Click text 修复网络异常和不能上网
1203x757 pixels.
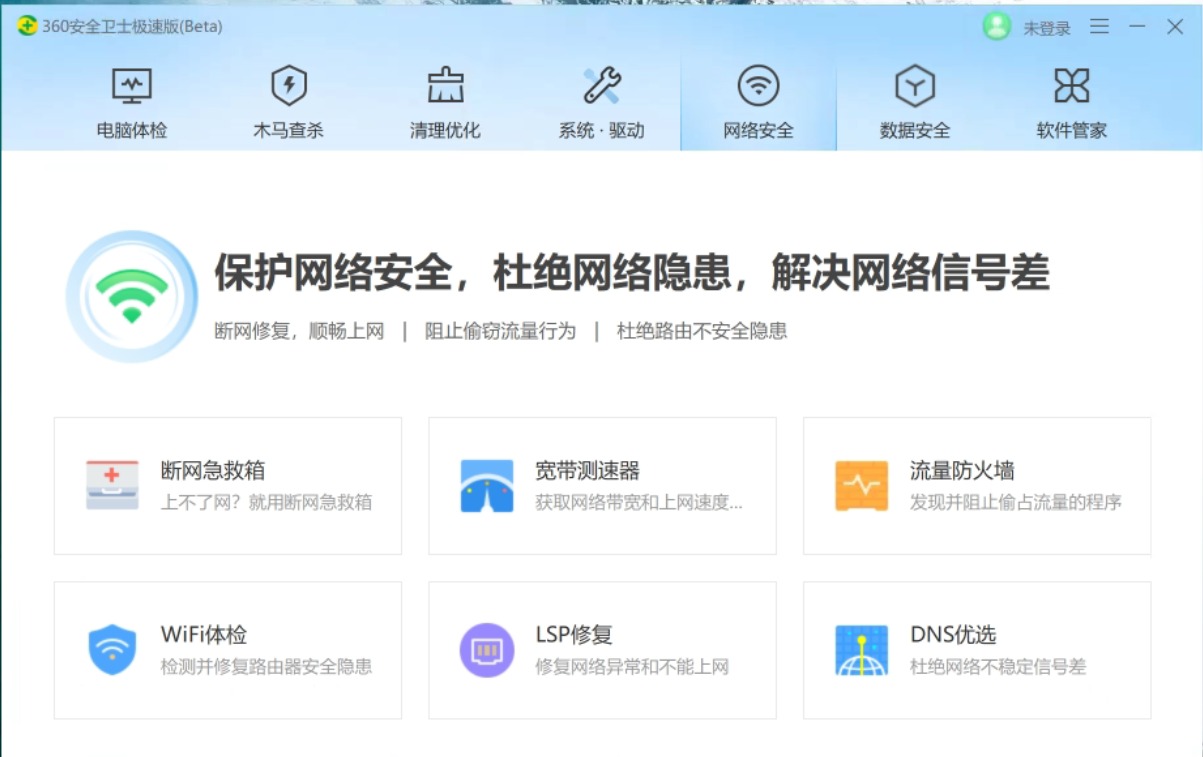632,667
